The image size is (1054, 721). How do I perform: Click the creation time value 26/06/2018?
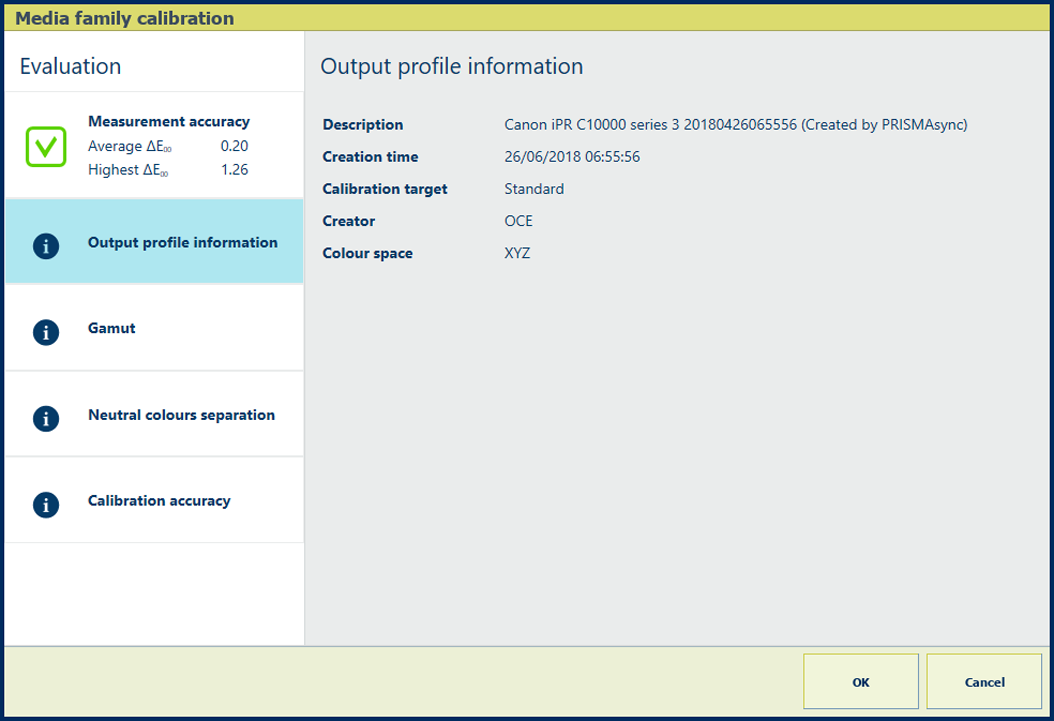(572, 157)
